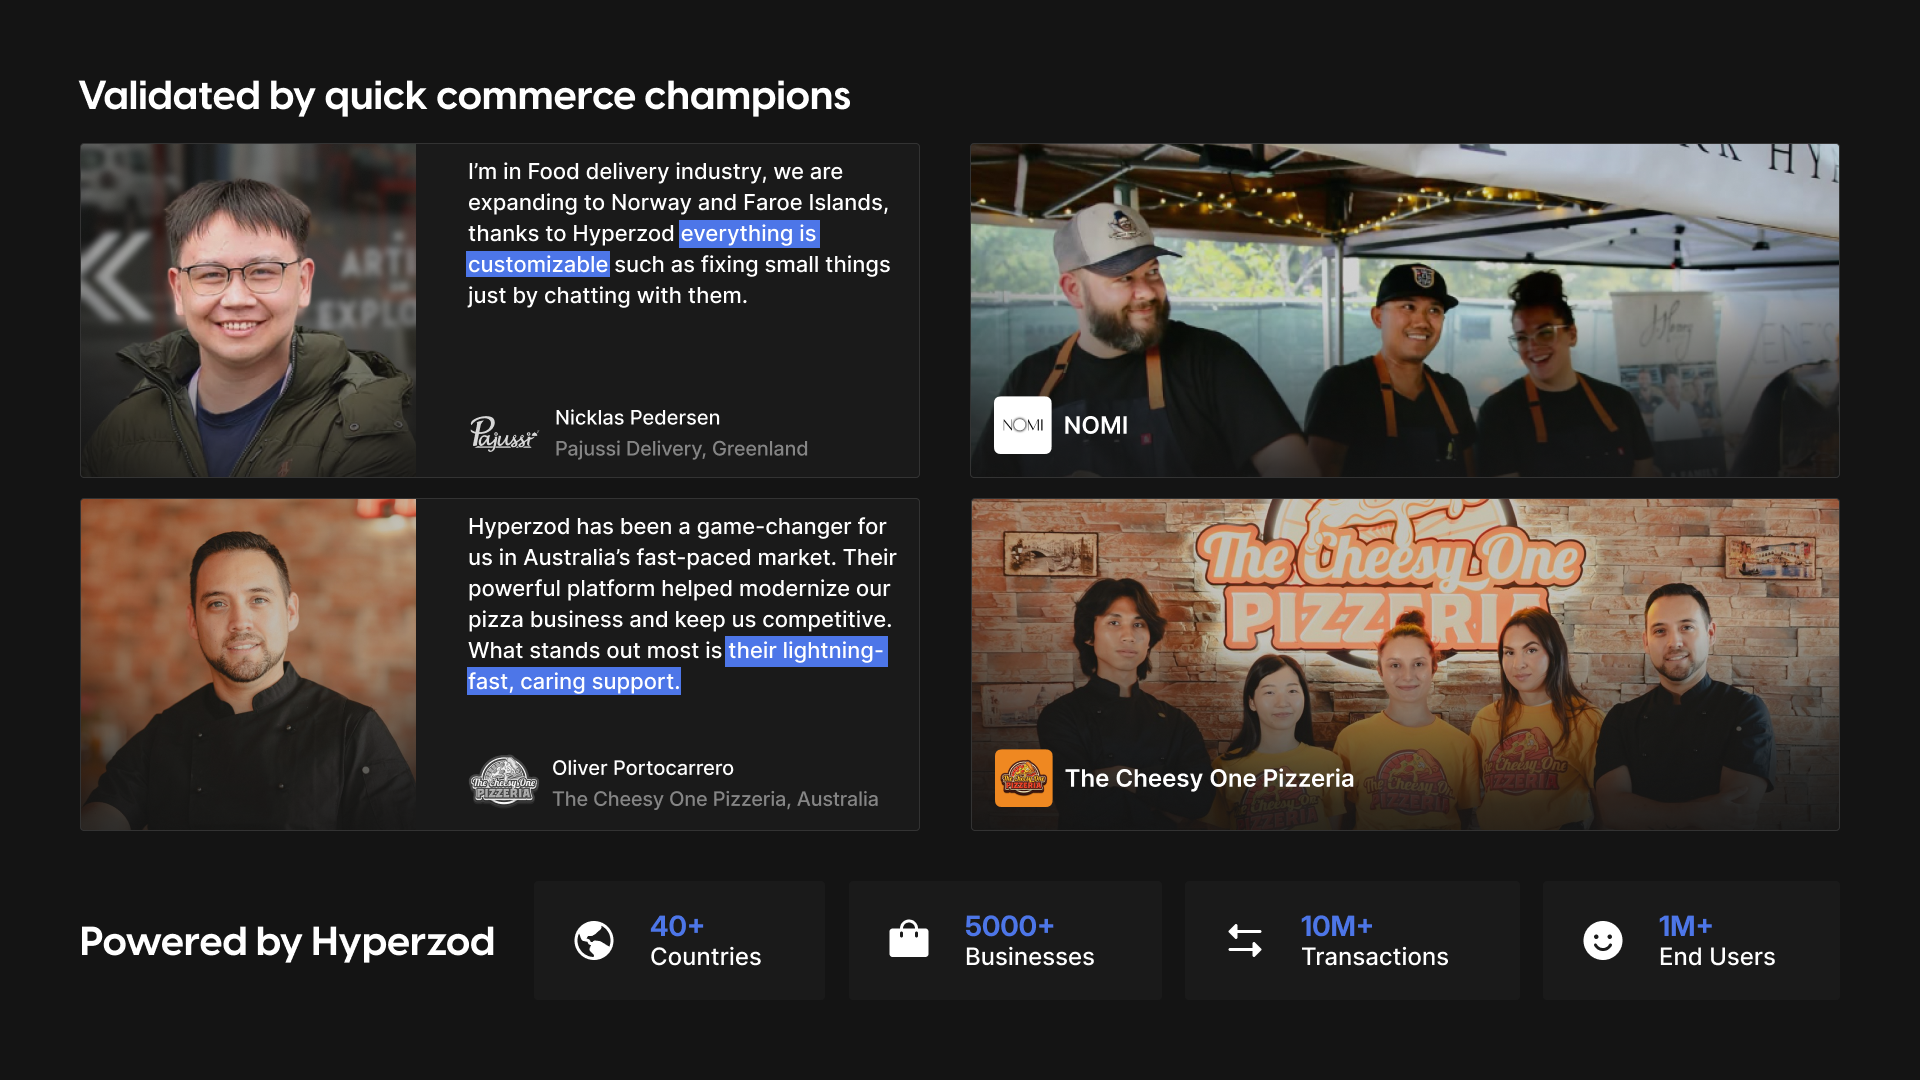Image resolution: width=1920 pixels, height=1080 pixels.
Task: Open The Cheesy One Pizzeria team photo
Action: [x=1405, y=664]
